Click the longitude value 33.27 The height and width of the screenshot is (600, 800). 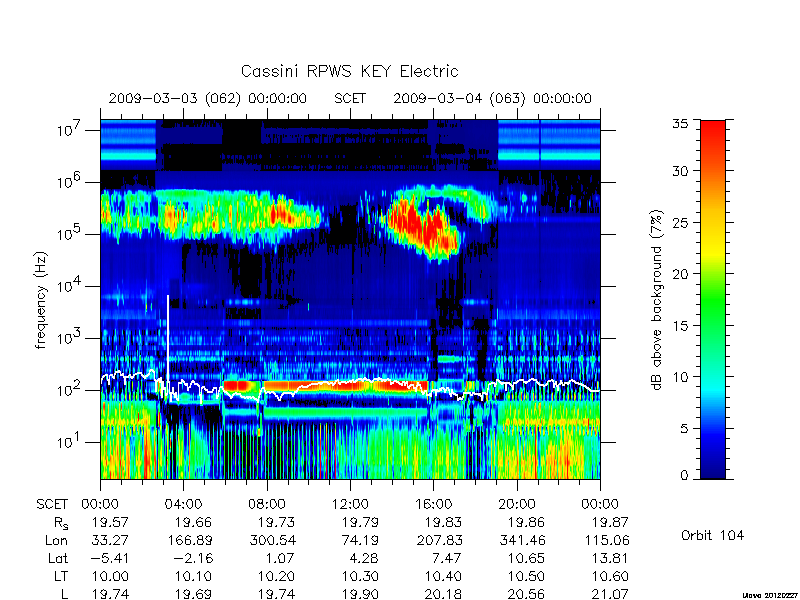pos(110,540)
